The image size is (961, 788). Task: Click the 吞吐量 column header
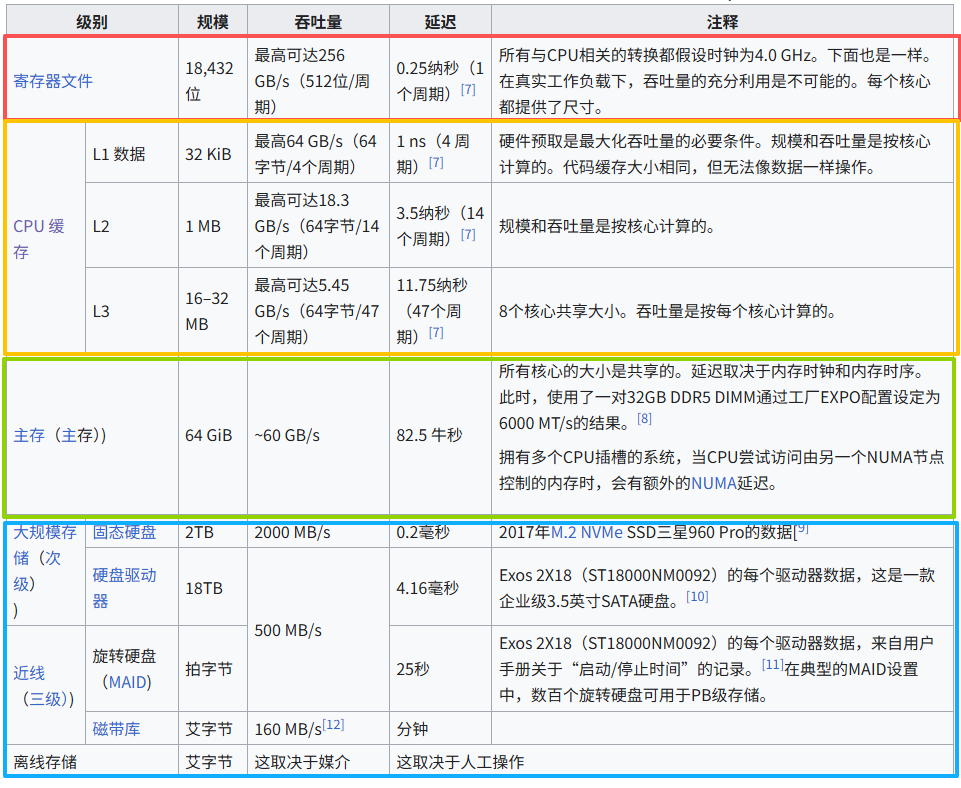coord(318,22)
